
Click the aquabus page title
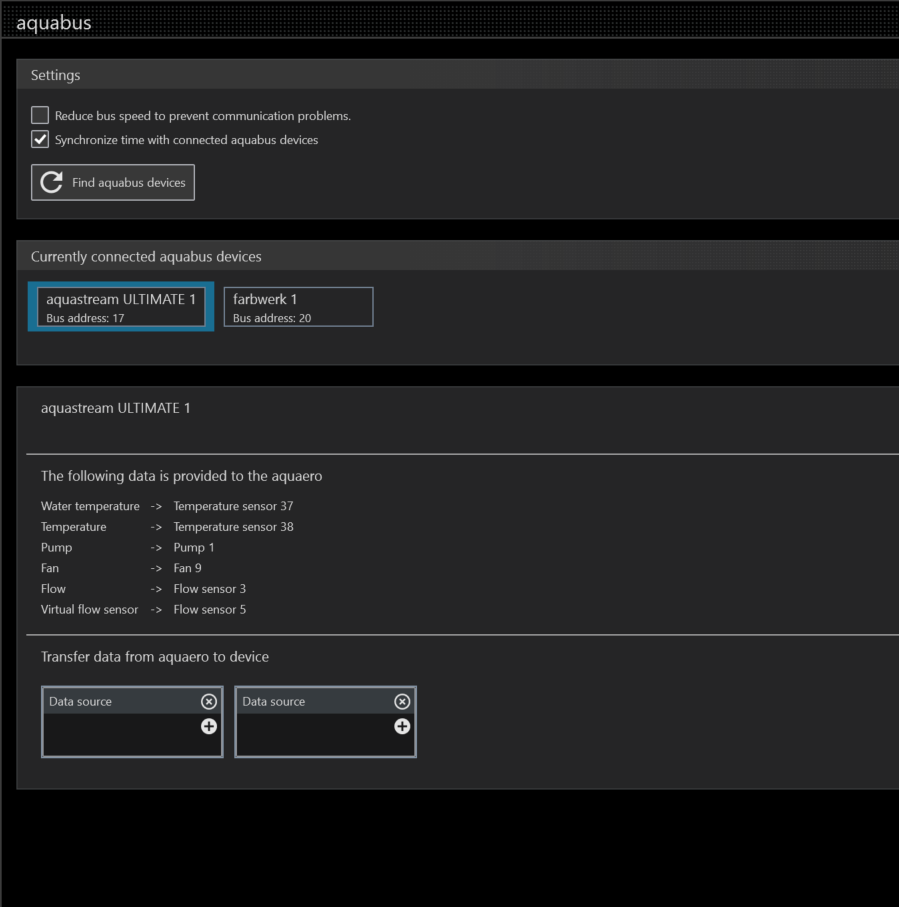(x=54, y=22)
